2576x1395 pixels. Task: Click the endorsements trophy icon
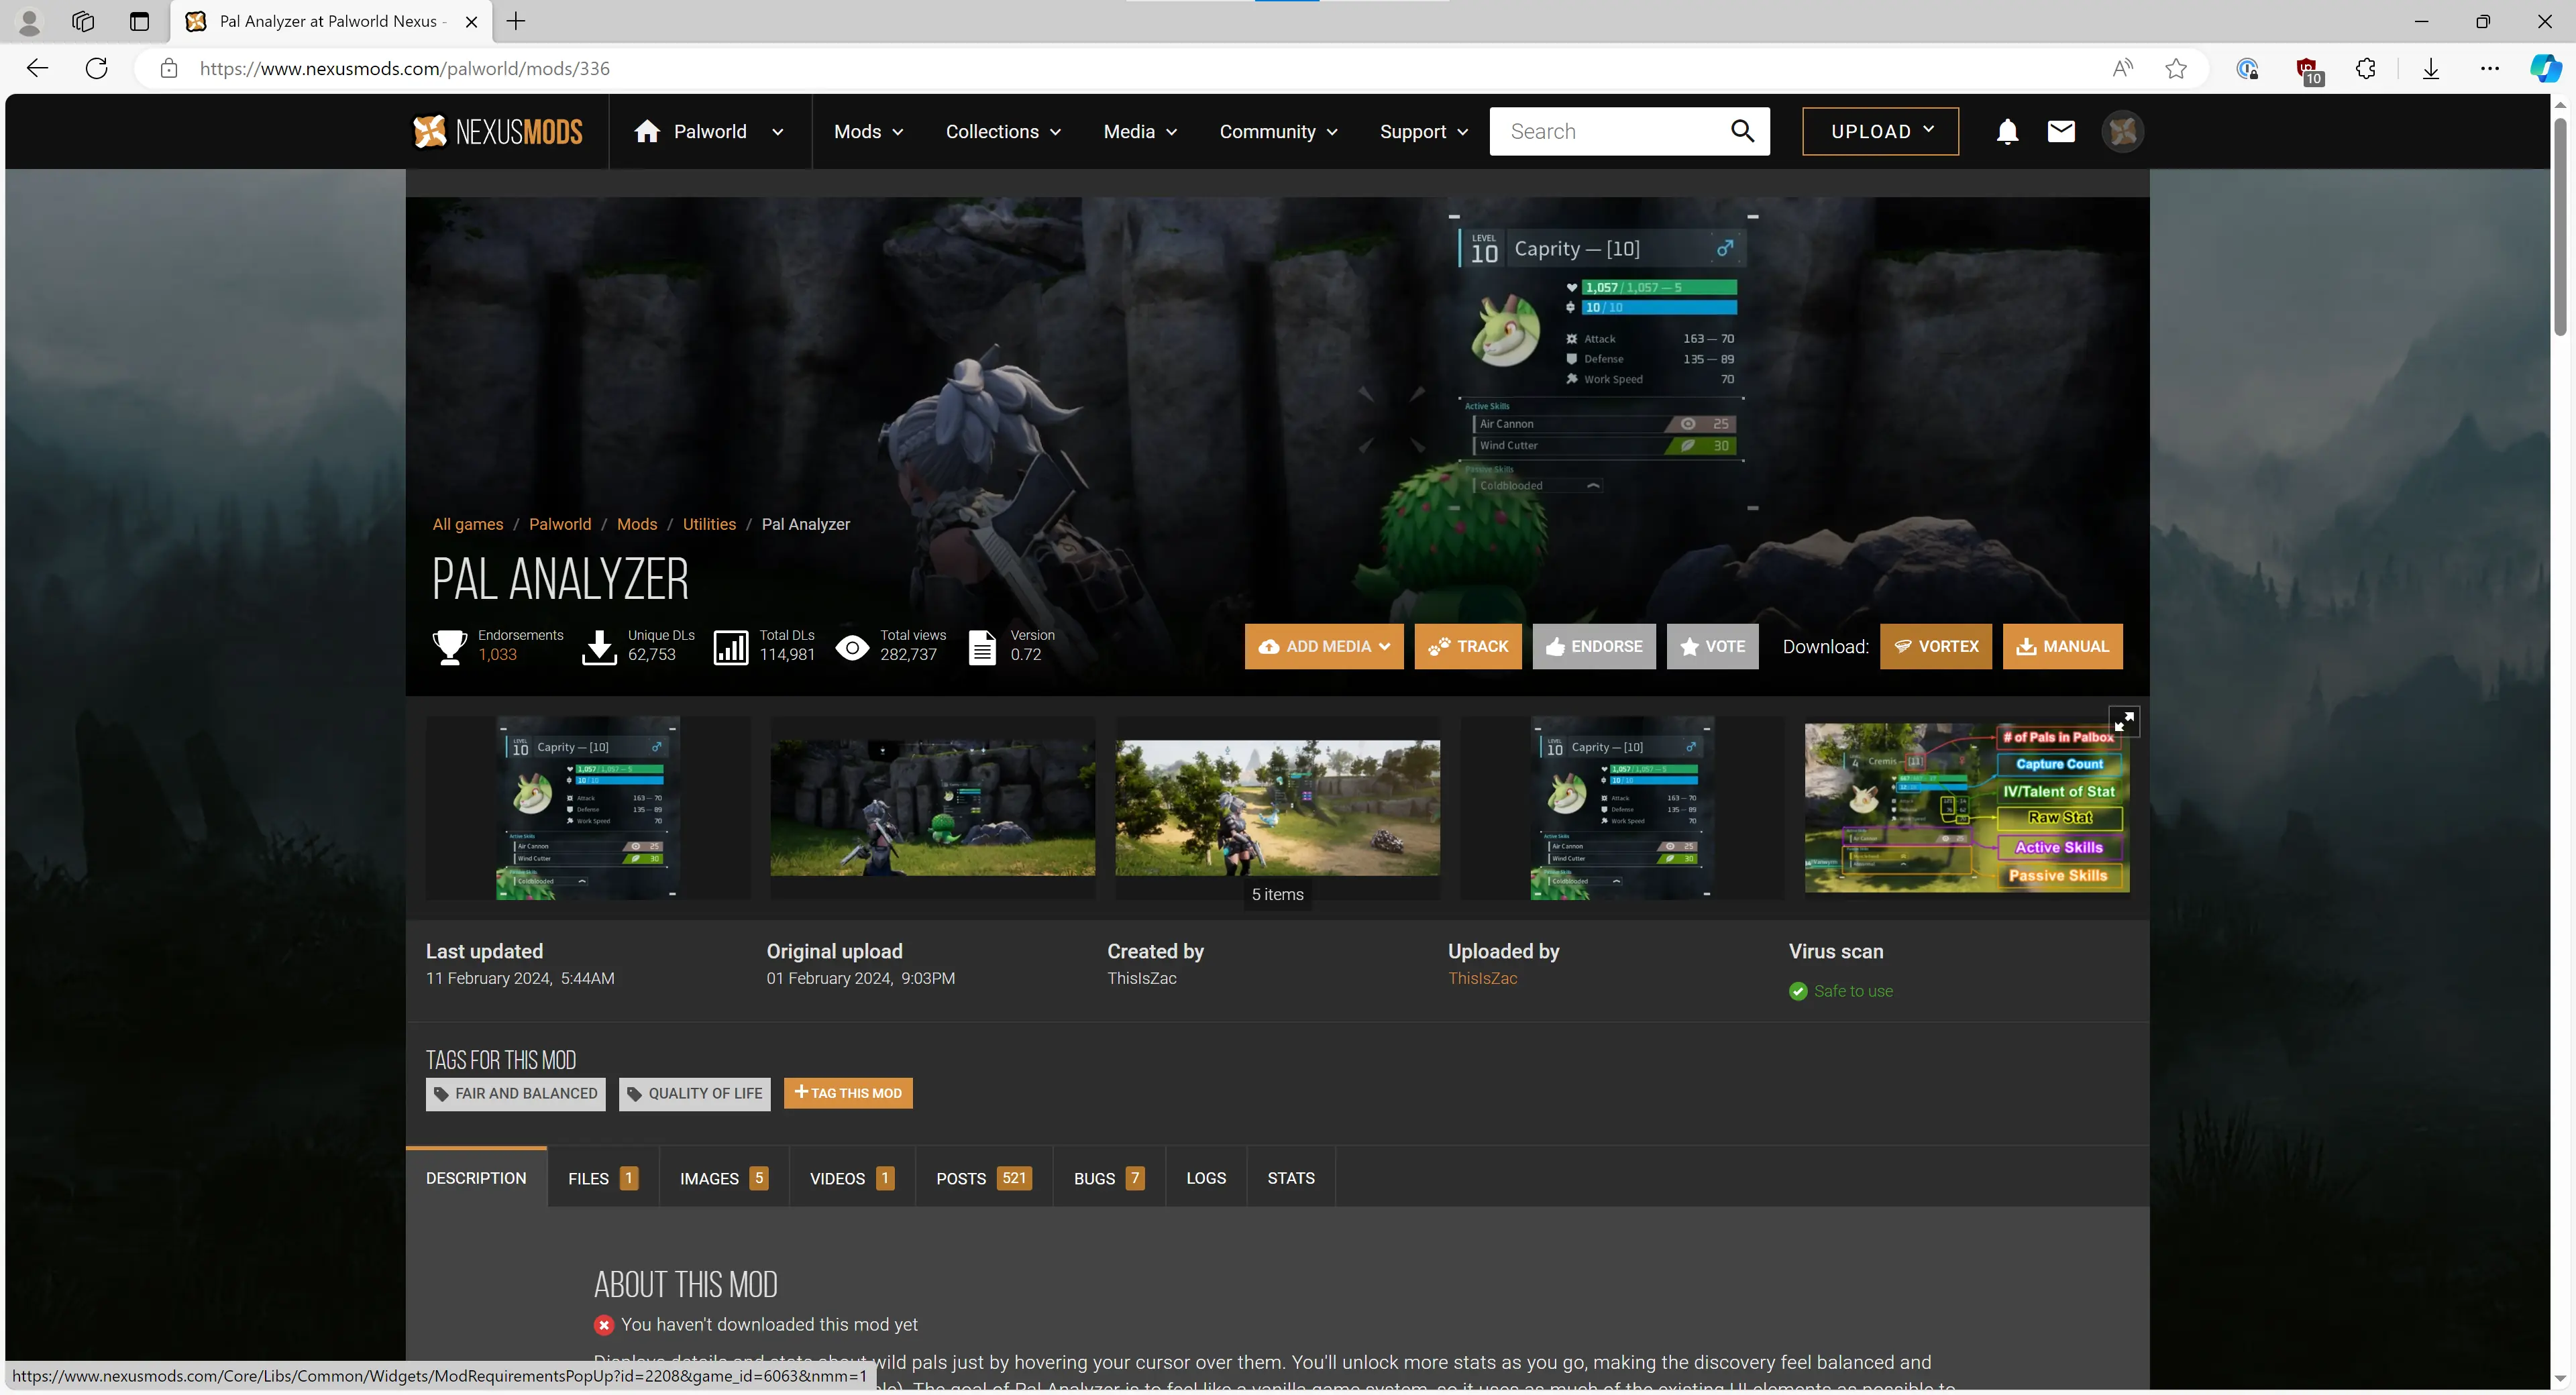click(449, 647)
